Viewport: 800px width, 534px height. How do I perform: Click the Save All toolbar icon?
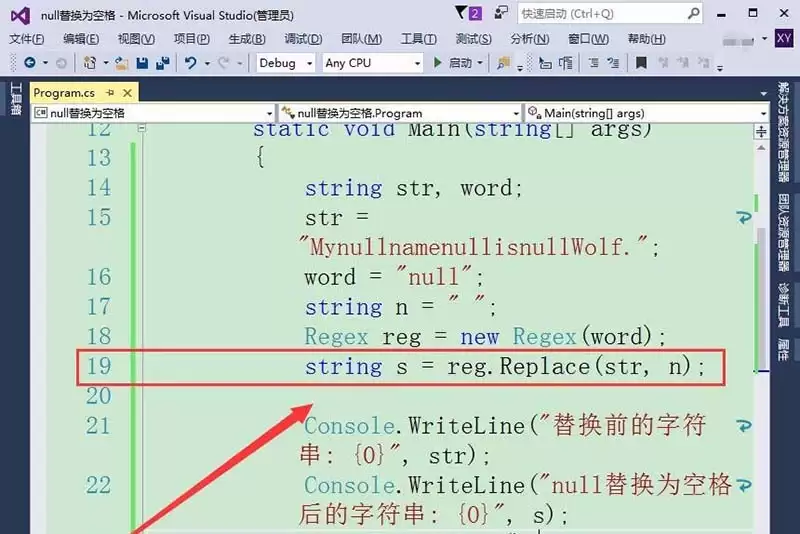click(163, 63)
